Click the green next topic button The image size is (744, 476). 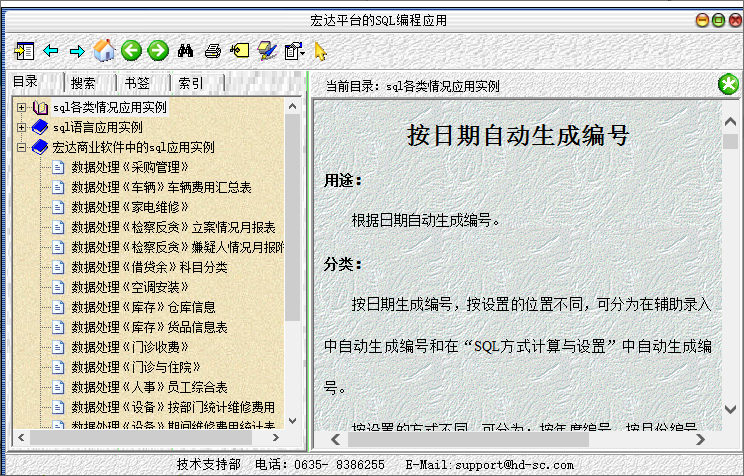point(157,50)
